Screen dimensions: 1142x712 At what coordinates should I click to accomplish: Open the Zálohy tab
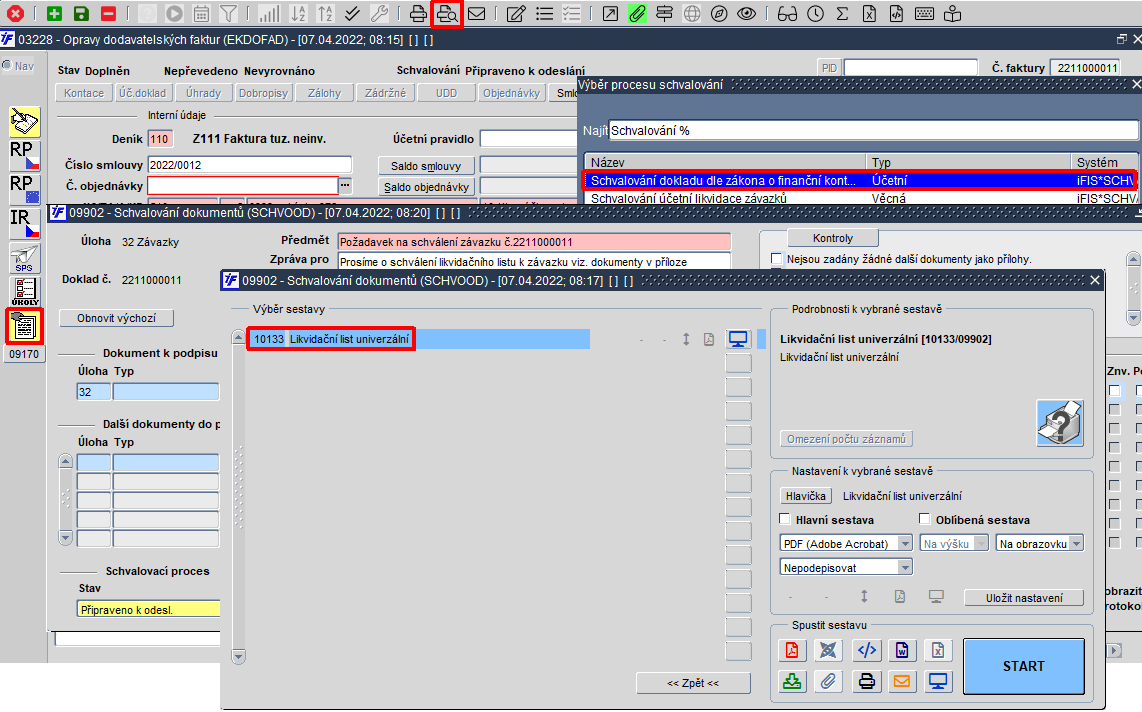[324, 93]
